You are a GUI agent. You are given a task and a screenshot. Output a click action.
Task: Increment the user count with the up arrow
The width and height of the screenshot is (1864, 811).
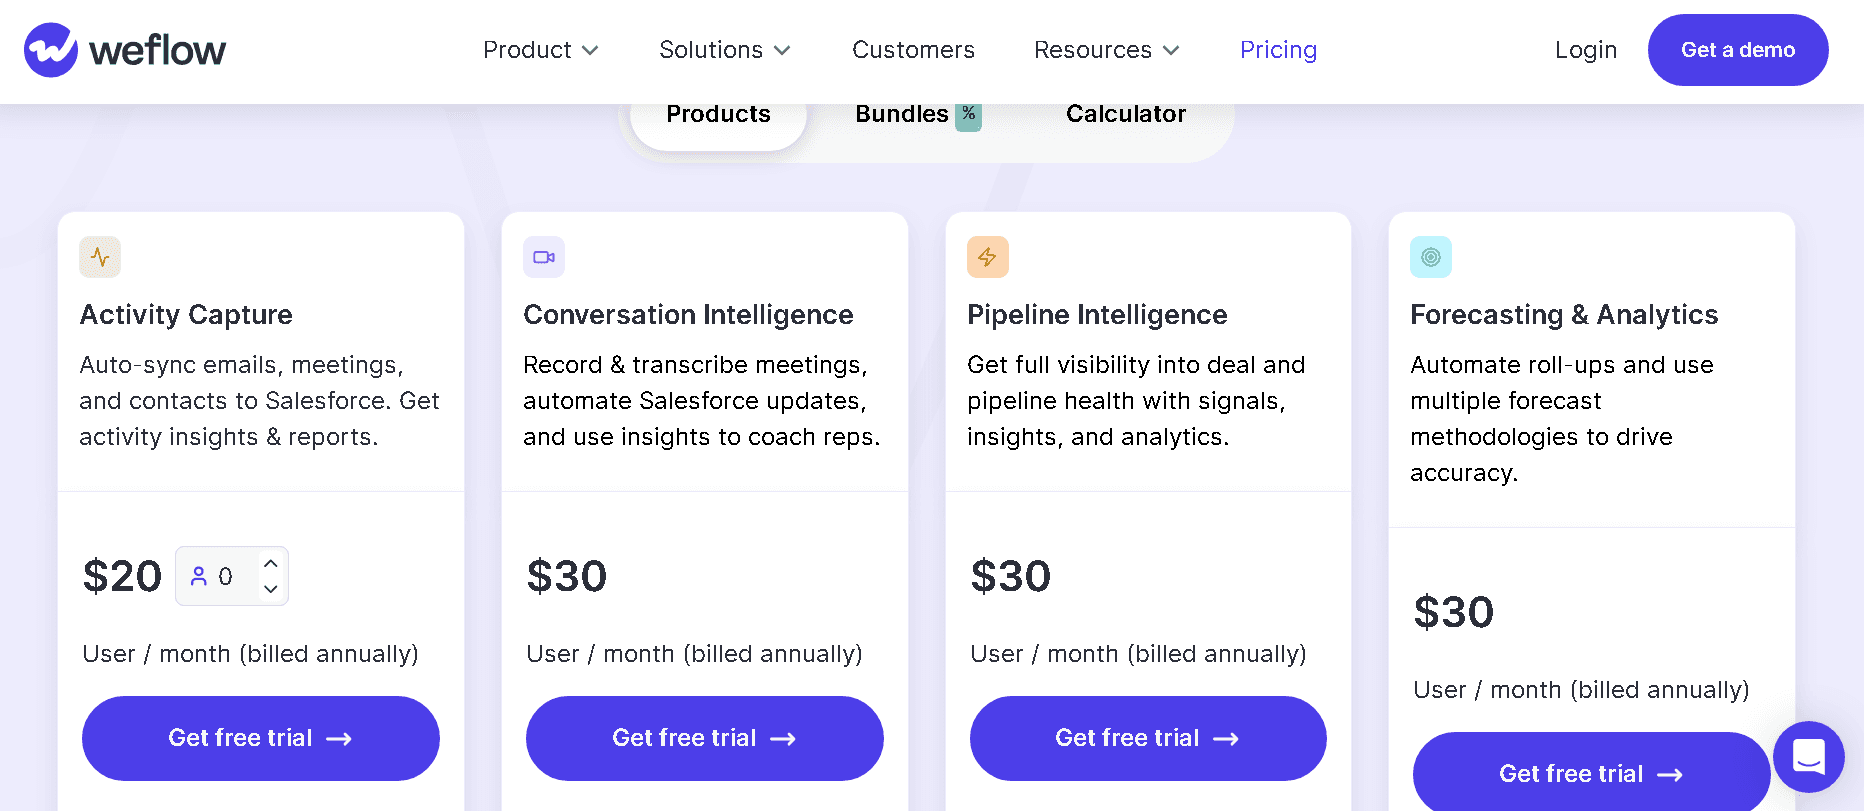click(x=271, y=563)
